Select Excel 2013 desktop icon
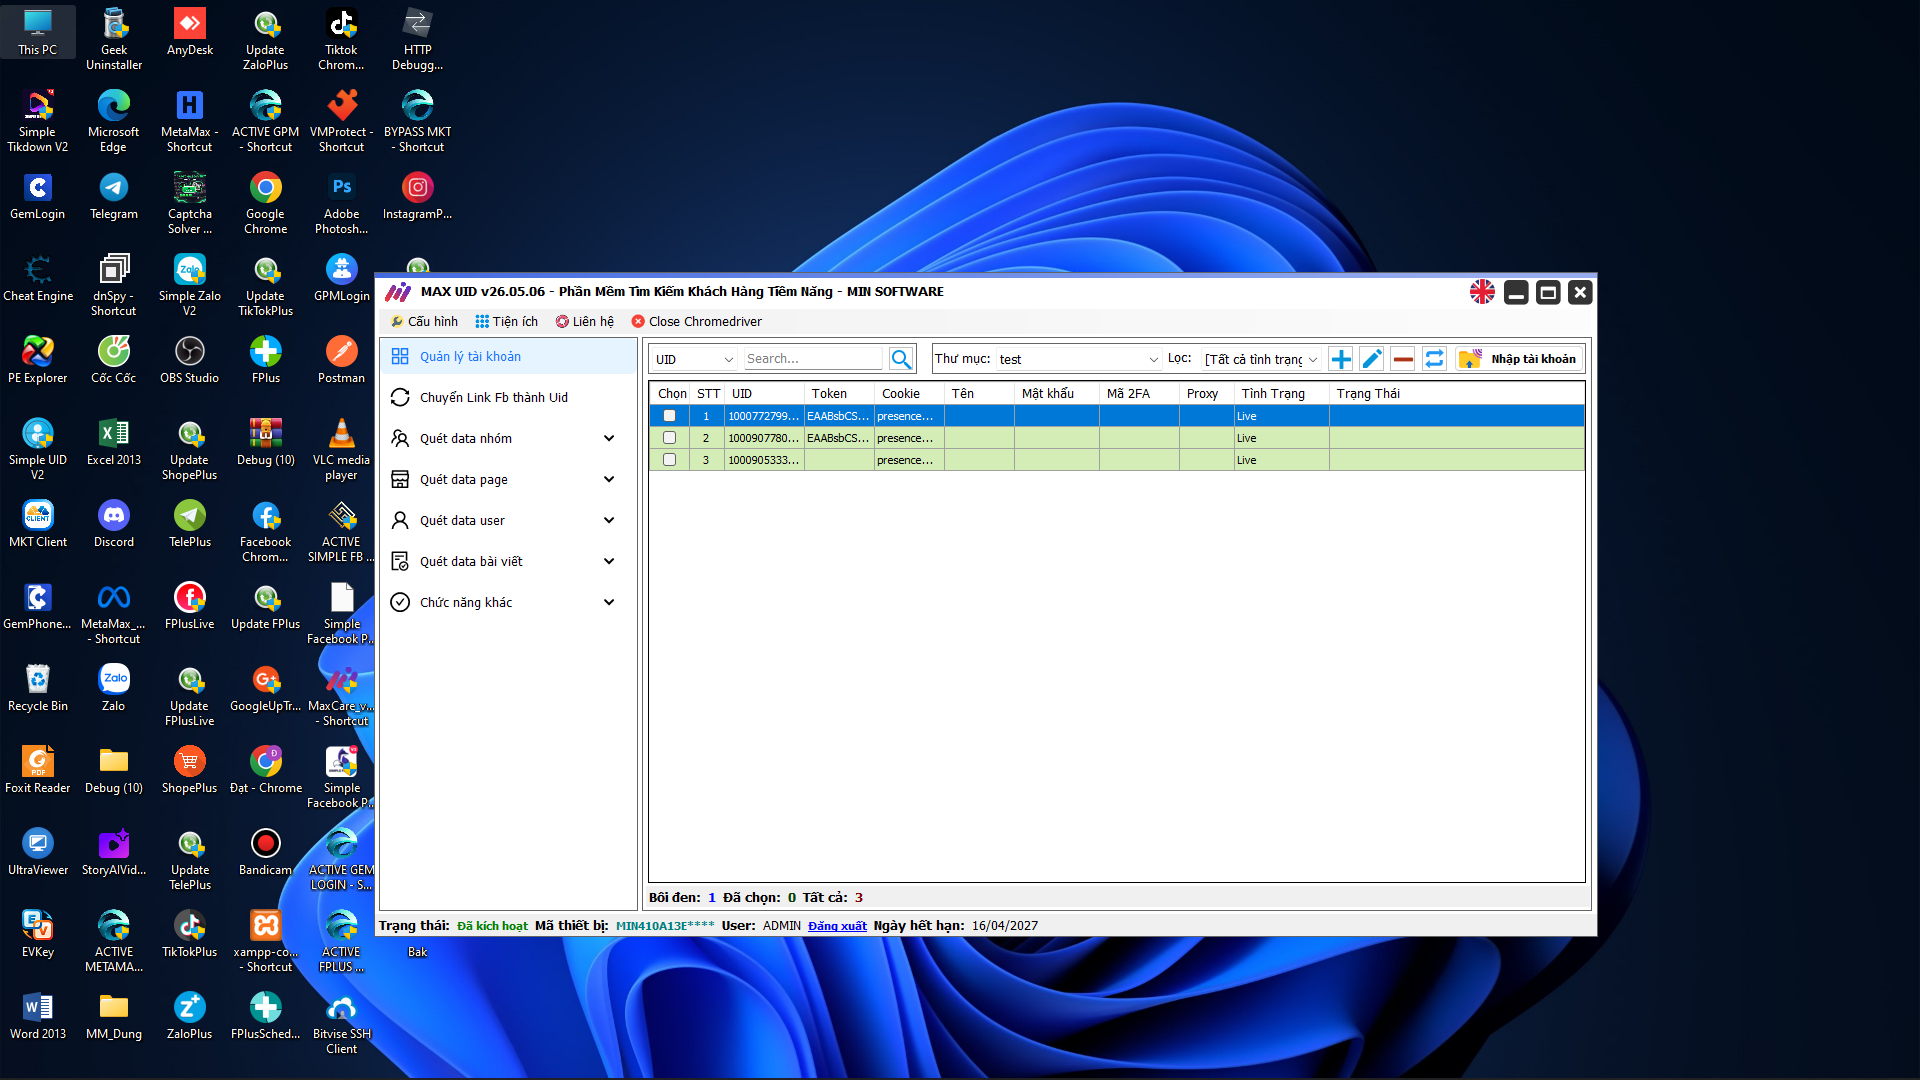This screenshot has height=1080, width=1920. (114, 442)
